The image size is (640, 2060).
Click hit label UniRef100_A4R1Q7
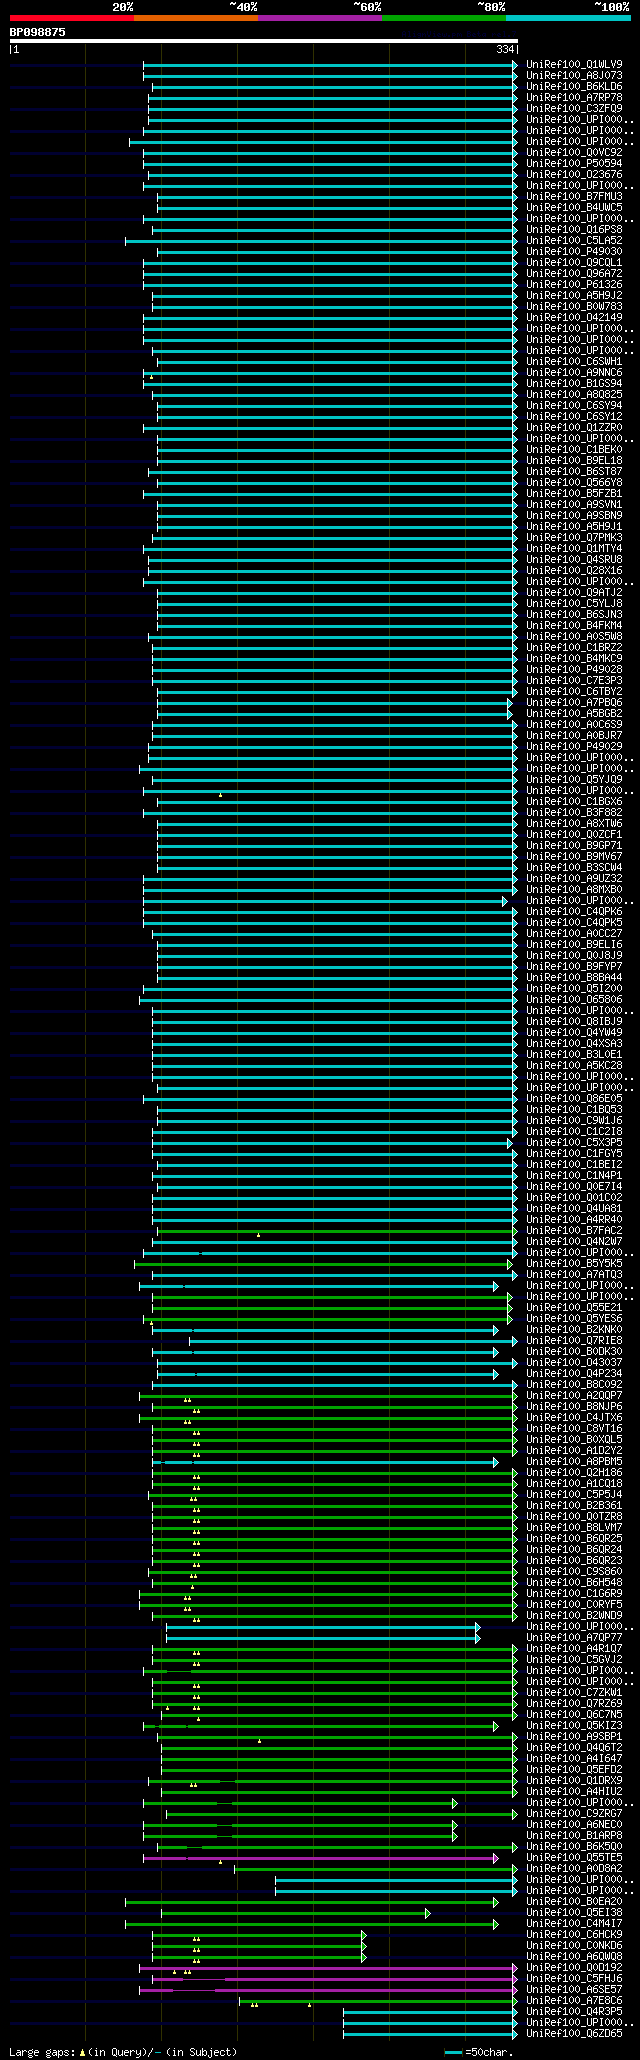click(x=574, y=1648)
